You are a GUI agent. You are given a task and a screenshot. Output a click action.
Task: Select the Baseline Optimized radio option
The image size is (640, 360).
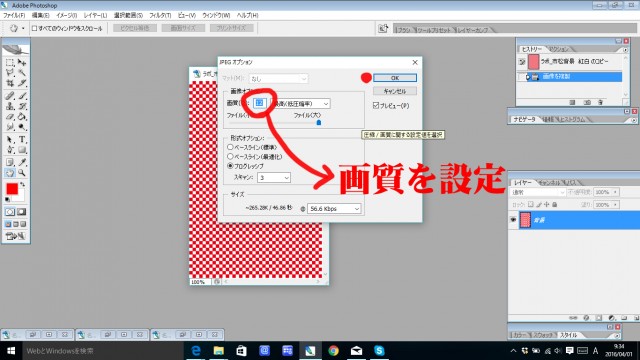coord(230,156)
